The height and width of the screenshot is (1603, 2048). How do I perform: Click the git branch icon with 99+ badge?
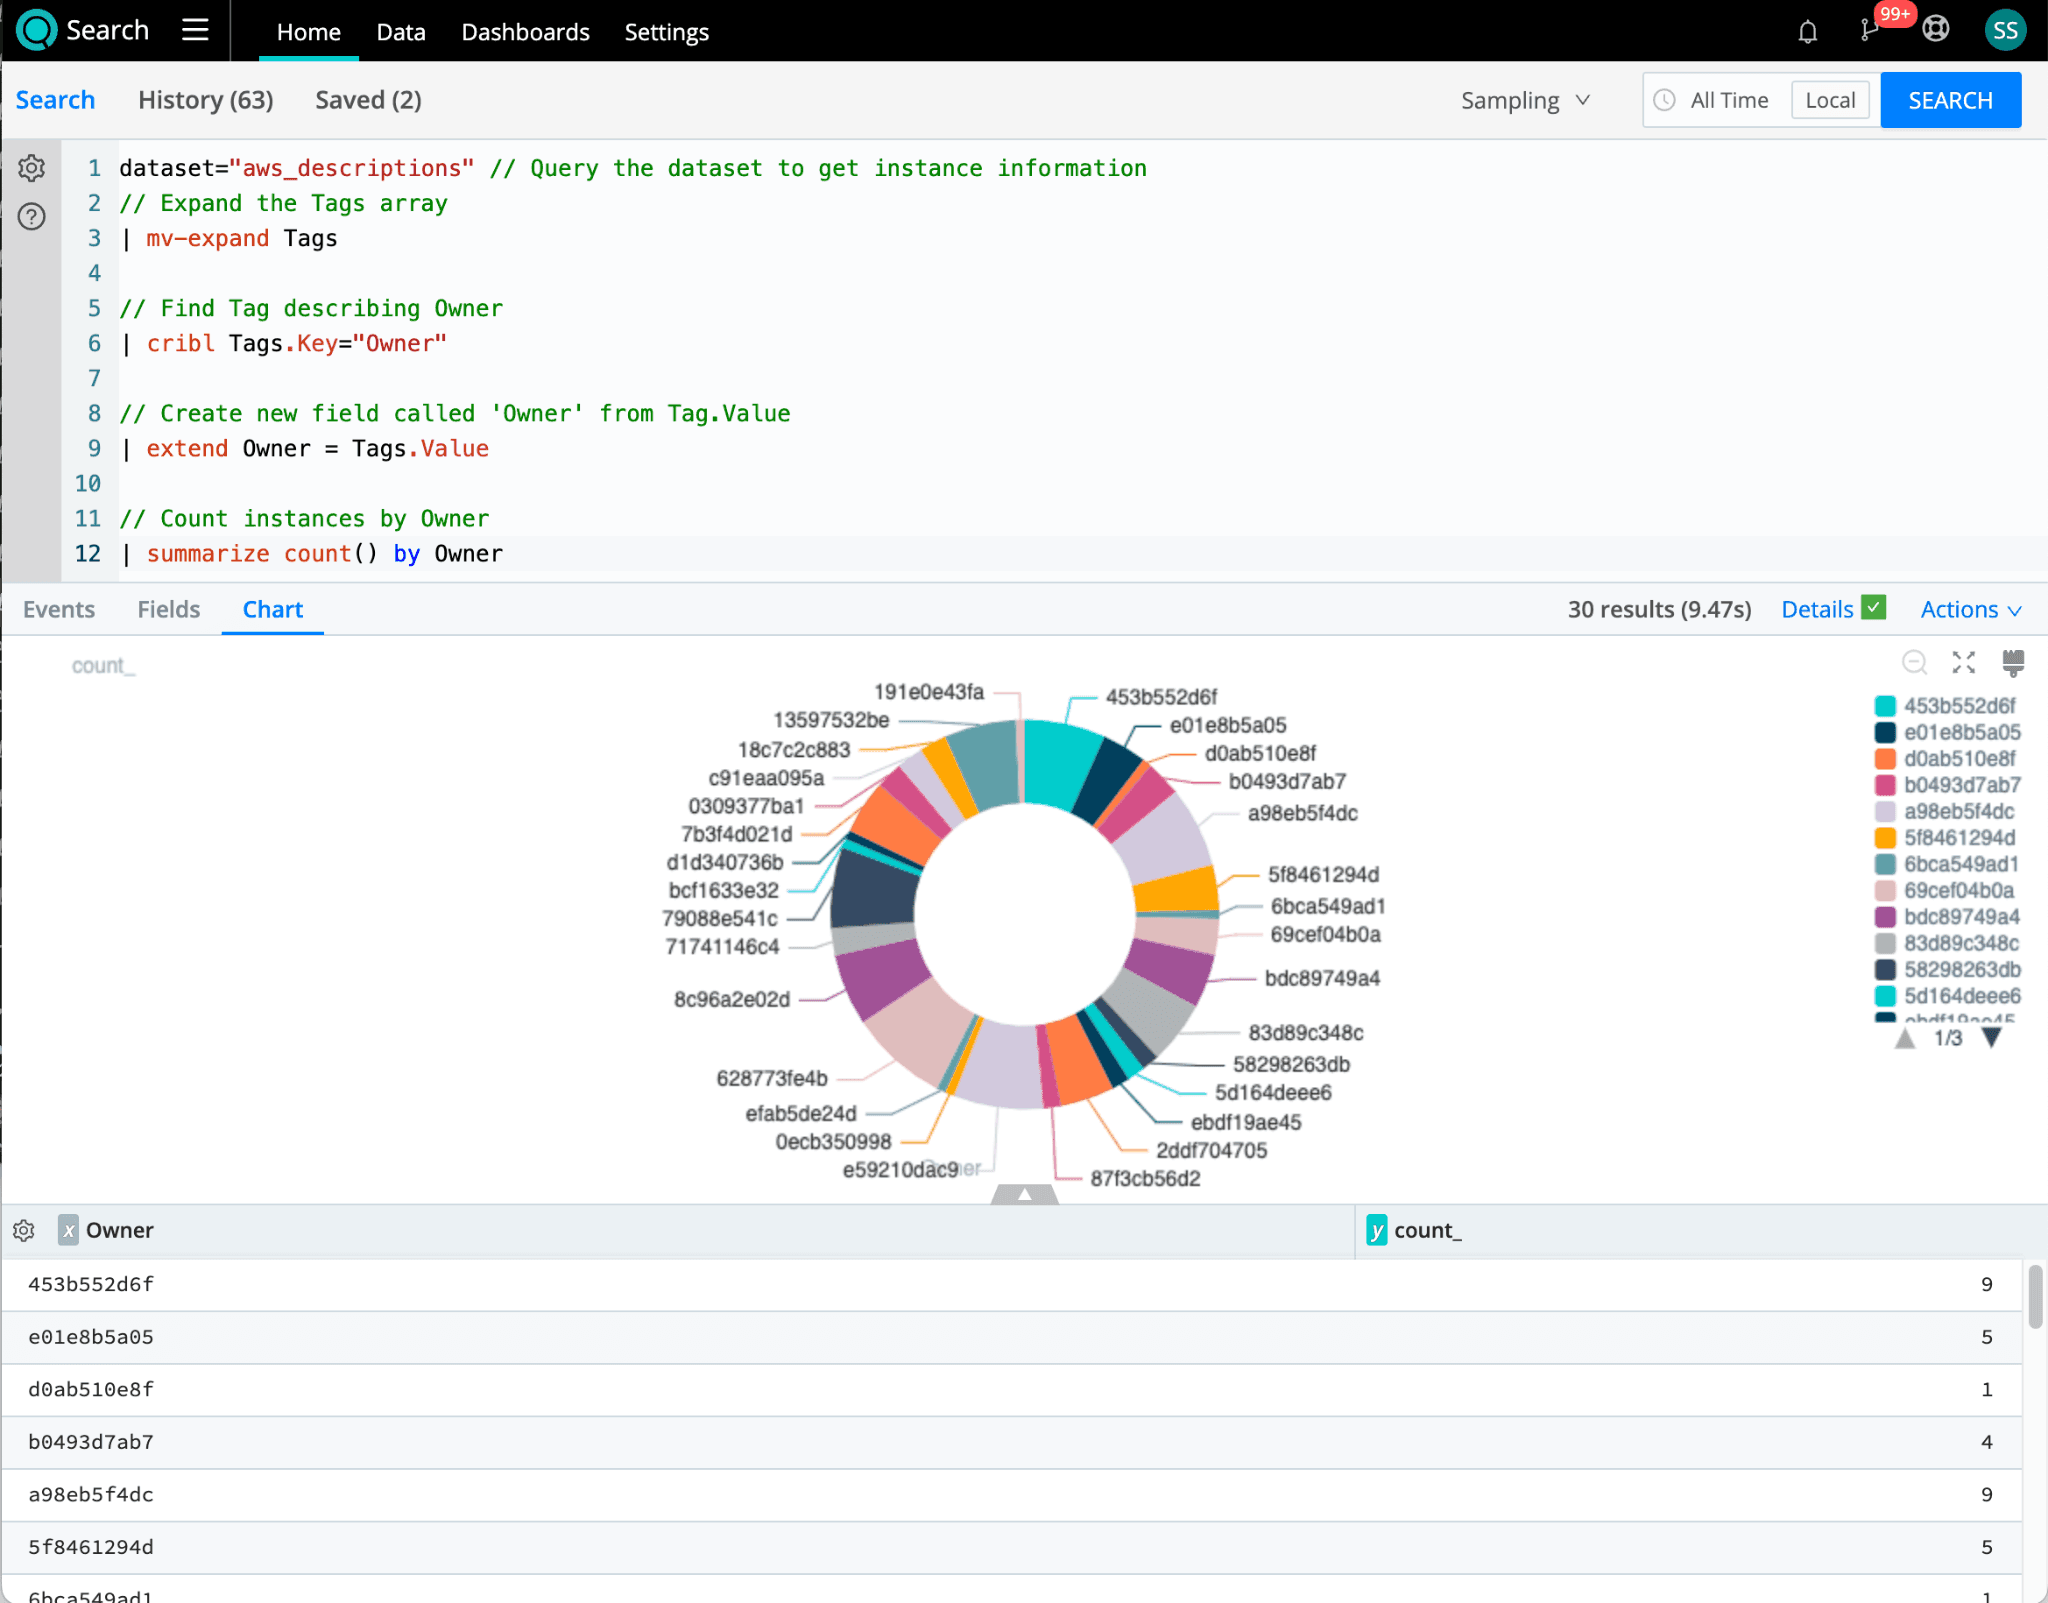point(1869,30)
